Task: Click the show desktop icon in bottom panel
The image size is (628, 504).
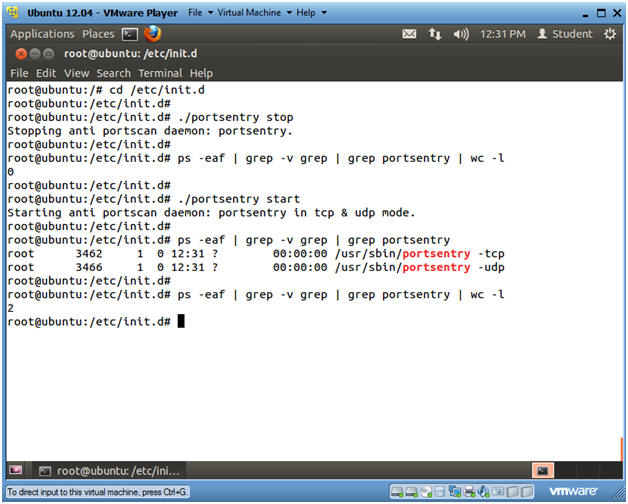Action: click(15, 470)
